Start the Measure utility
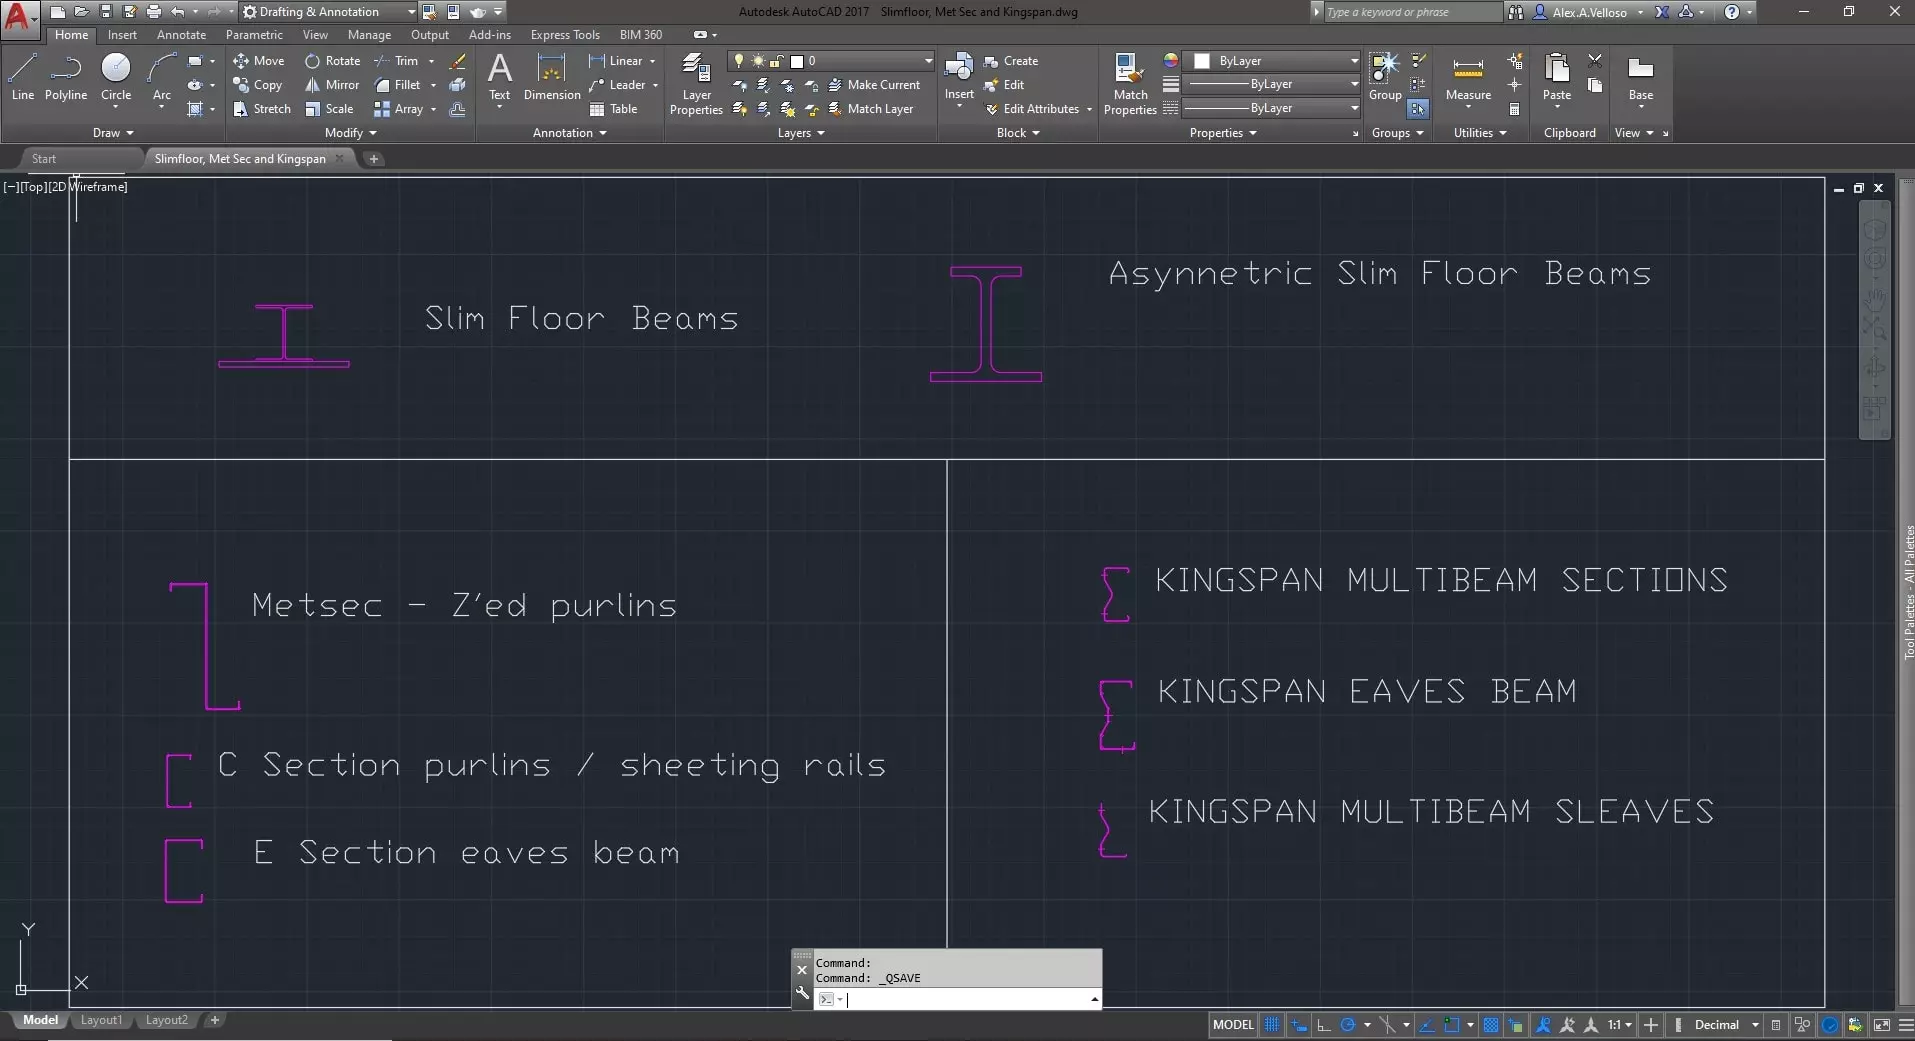Image resolution: width=1915 pixels, height=1041 pixels. pos(1468,78)
